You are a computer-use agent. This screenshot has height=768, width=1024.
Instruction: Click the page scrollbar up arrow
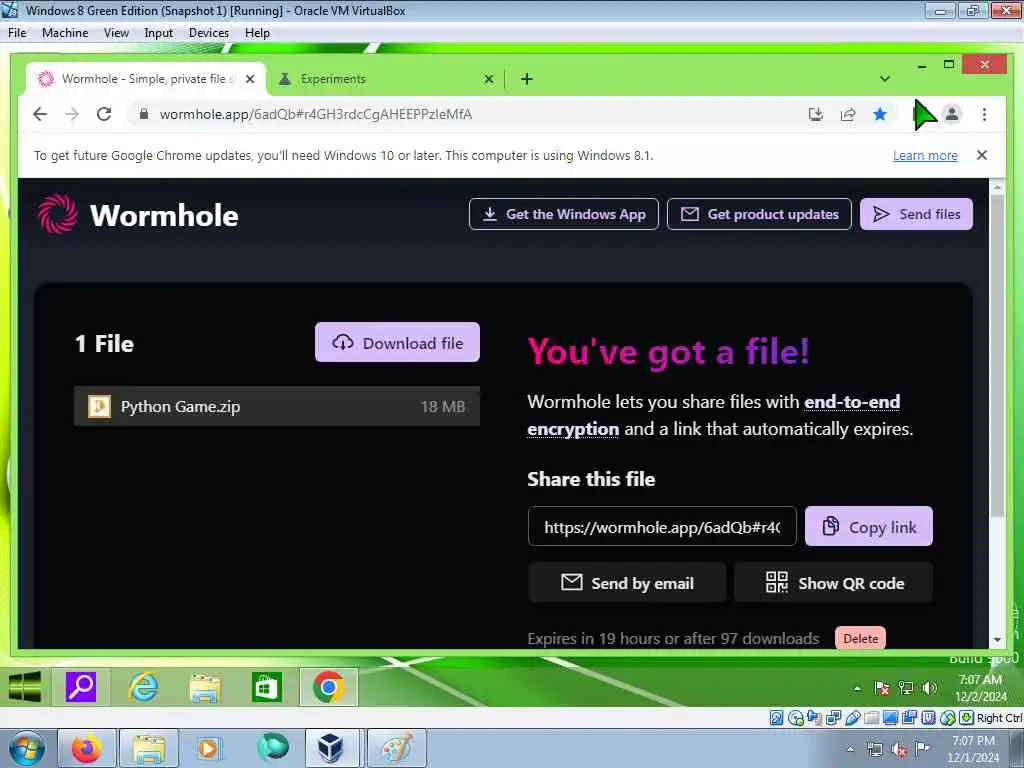tap(997, 187)
